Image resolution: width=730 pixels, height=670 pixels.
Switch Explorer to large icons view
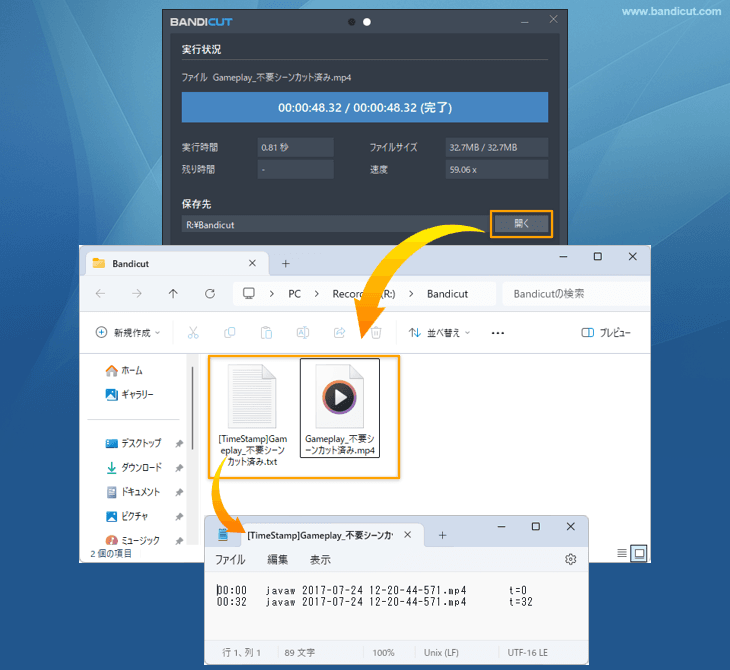[x=639, y=553]
